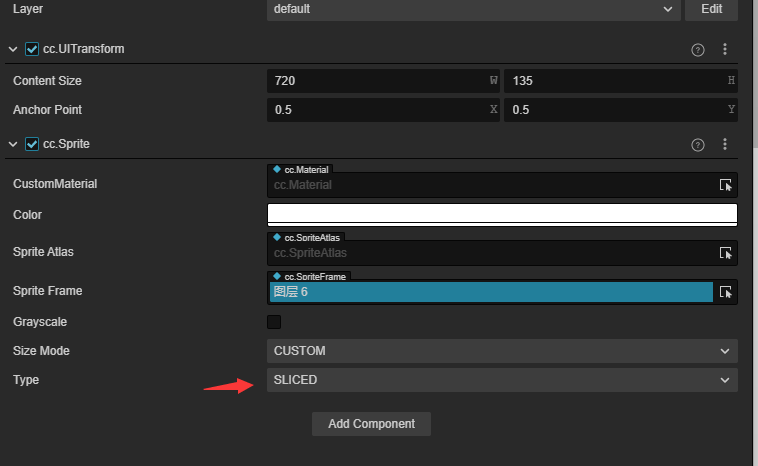Click the CustomMaterial asset picker icon
Viewport: 758px width, 466px height.
(x=726, y=185)
